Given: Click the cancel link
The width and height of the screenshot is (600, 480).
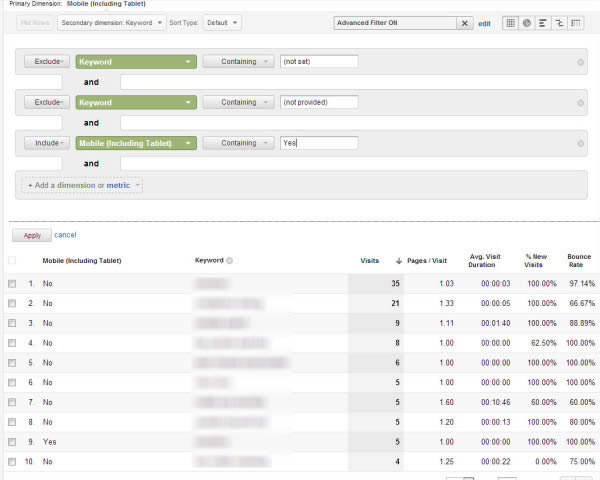Looking at the screenshot, I should [65, 235].
